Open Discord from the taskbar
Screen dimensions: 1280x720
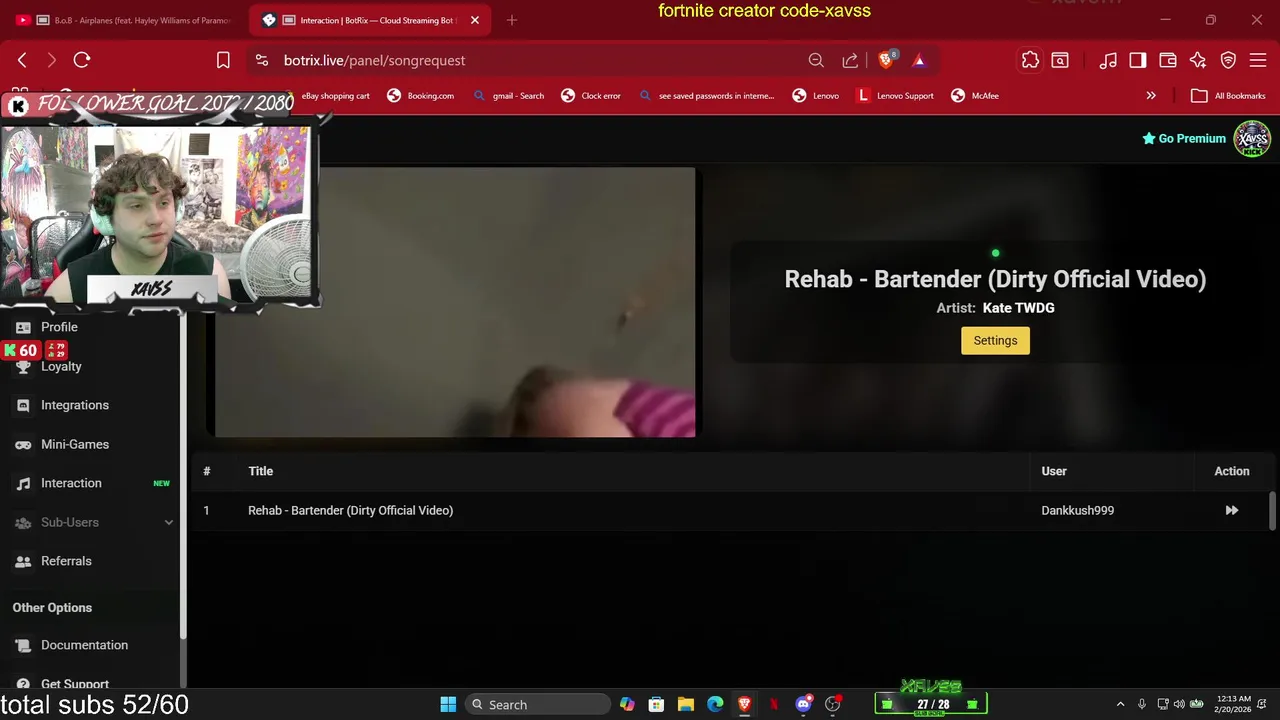(803, 704)
